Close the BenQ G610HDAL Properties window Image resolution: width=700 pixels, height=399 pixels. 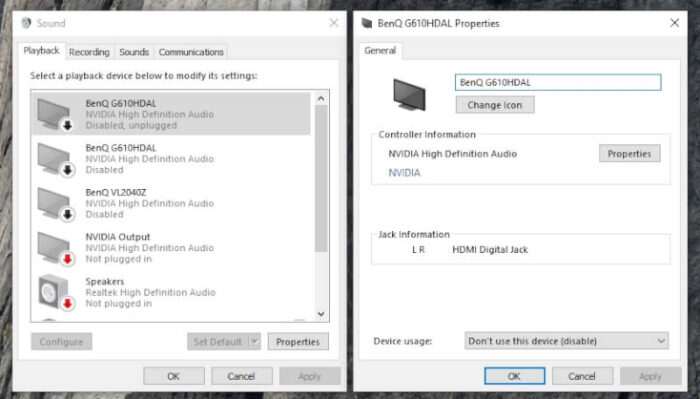(675, 23)
